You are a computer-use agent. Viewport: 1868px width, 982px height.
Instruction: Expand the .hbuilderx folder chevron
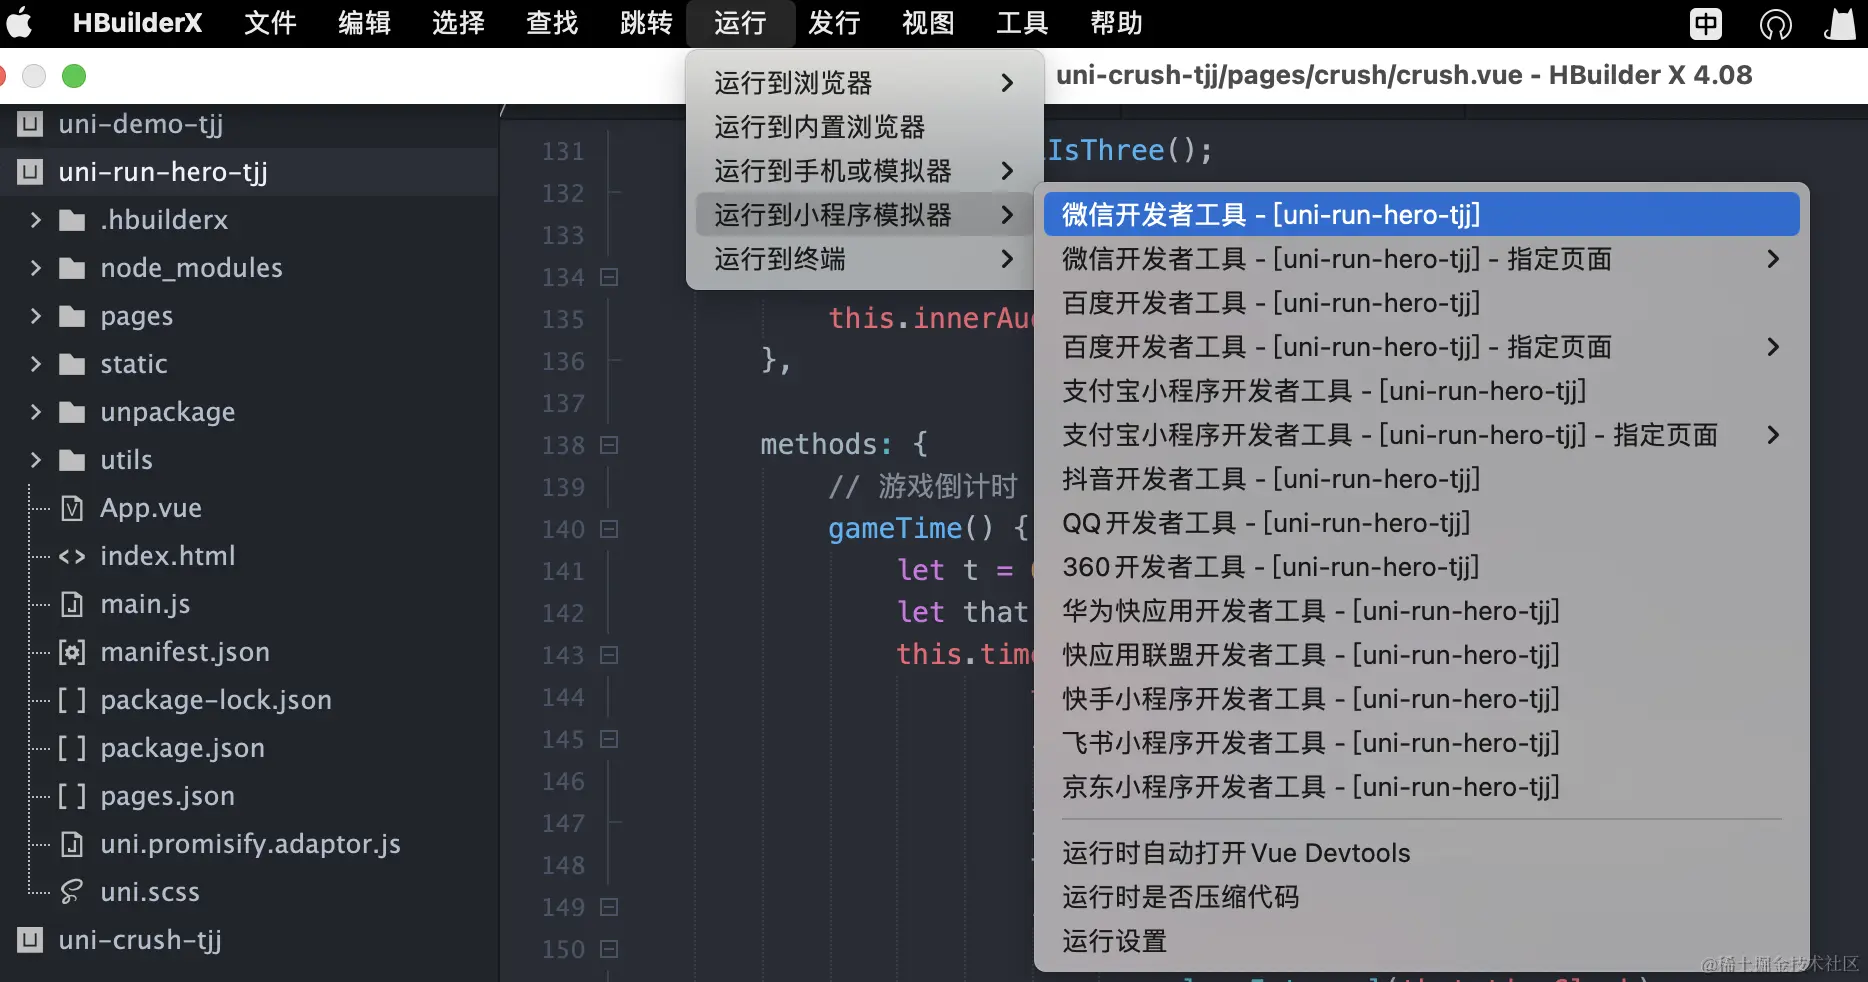(36, 220)
